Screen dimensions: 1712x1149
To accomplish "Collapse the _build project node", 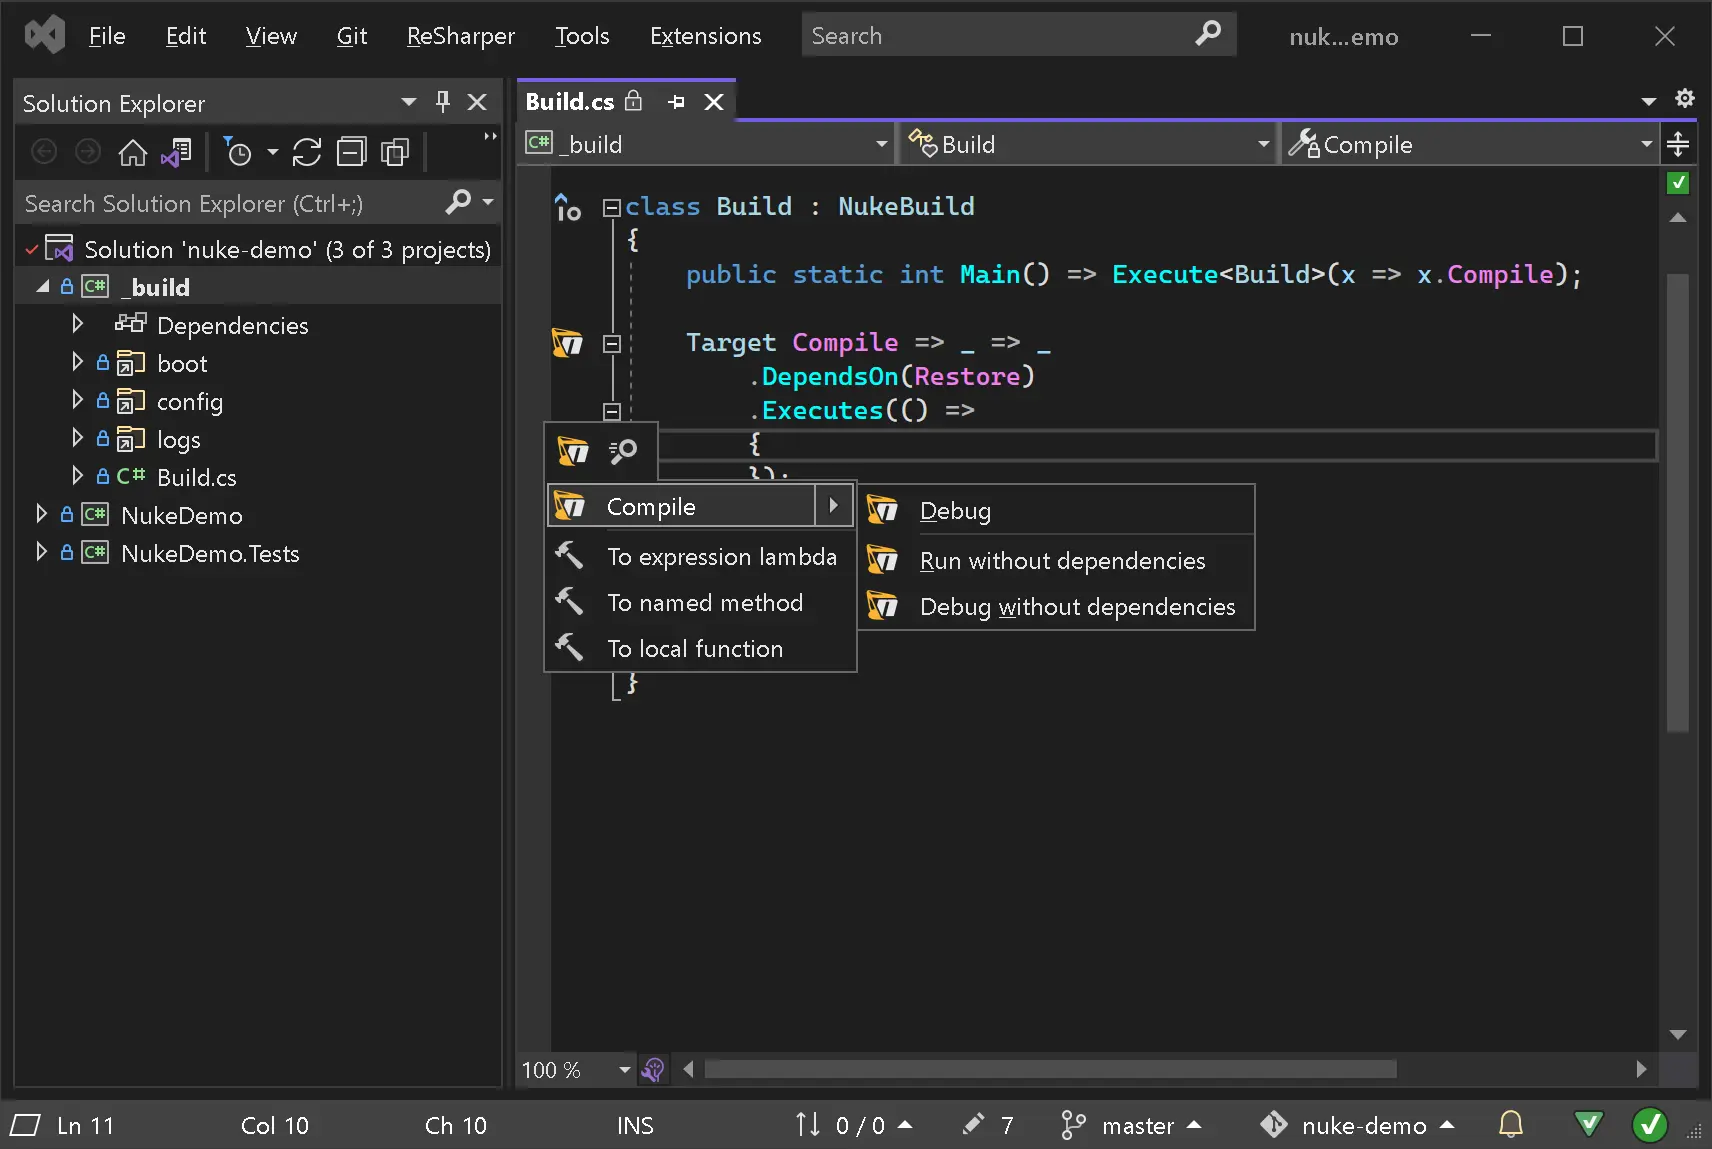I will [x=42, y=287].
